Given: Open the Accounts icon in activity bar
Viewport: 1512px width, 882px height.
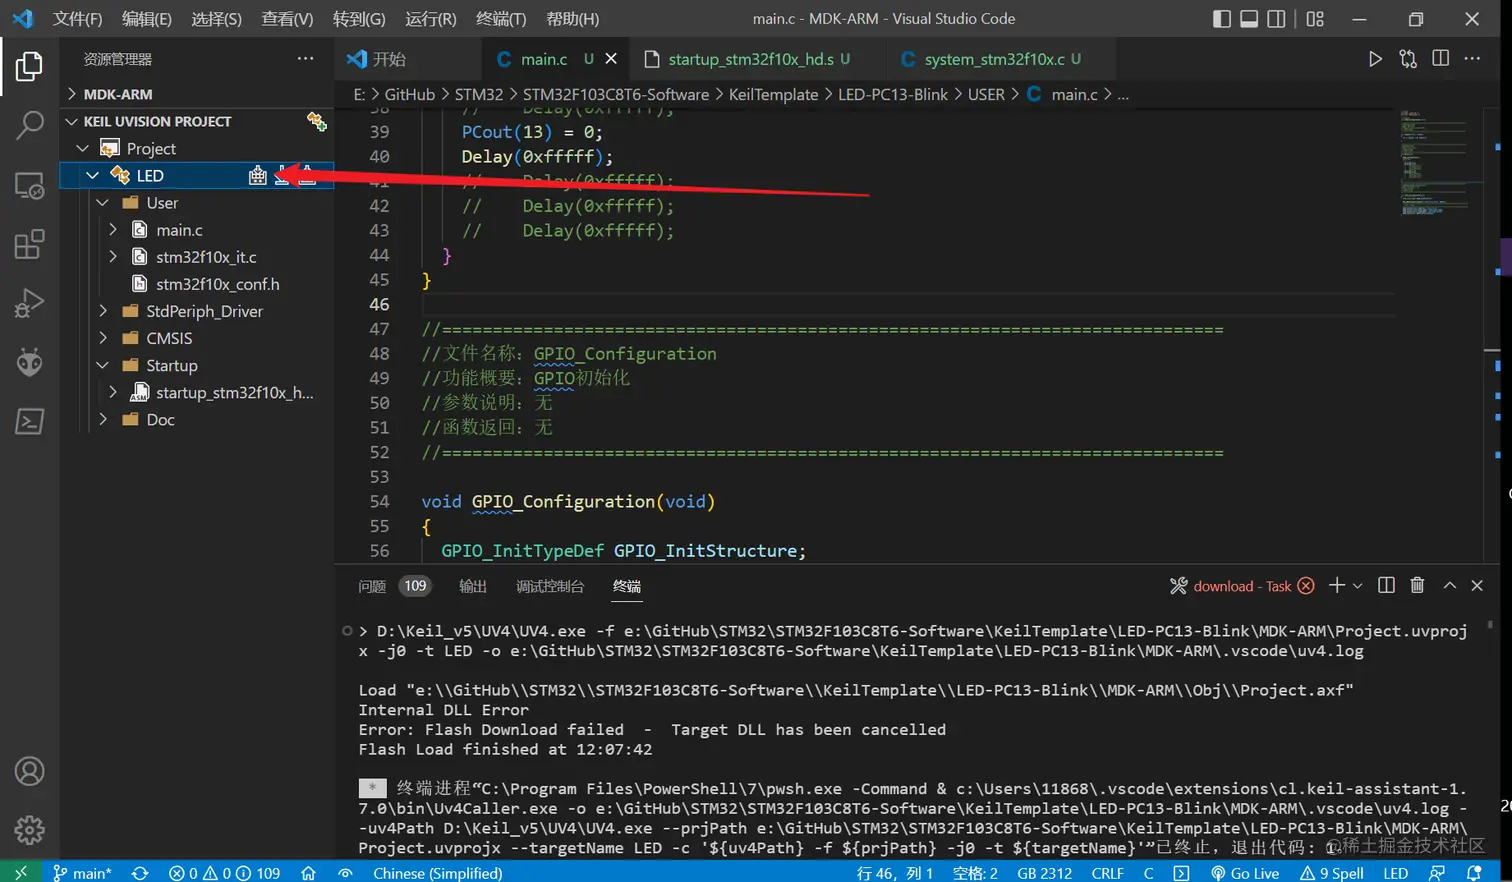Looking at the screenshot, I should click(29, 771).
